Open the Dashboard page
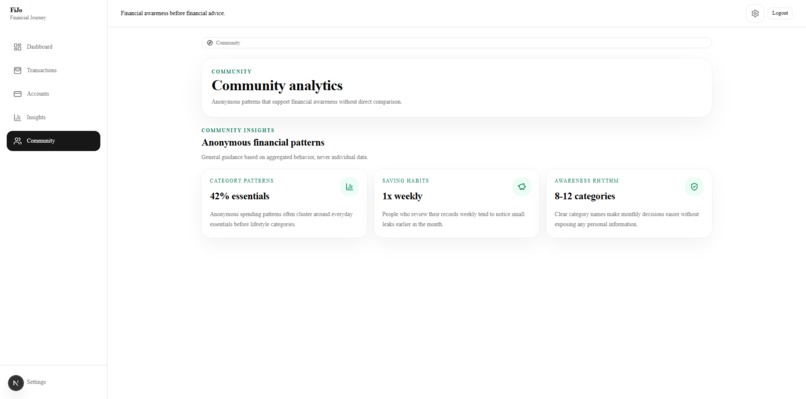Image resolution: width=806 pixels, height=399 pixels. point(53,47)
